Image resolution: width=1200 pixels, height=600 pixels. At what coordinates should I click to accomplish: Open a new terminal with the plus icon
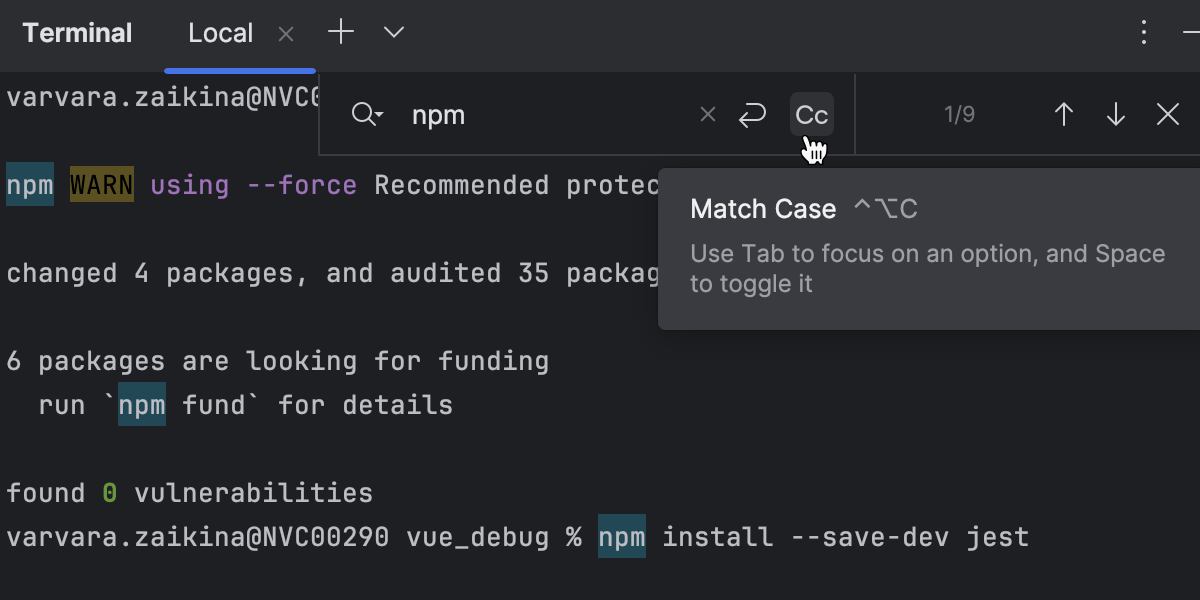(341, 32)
